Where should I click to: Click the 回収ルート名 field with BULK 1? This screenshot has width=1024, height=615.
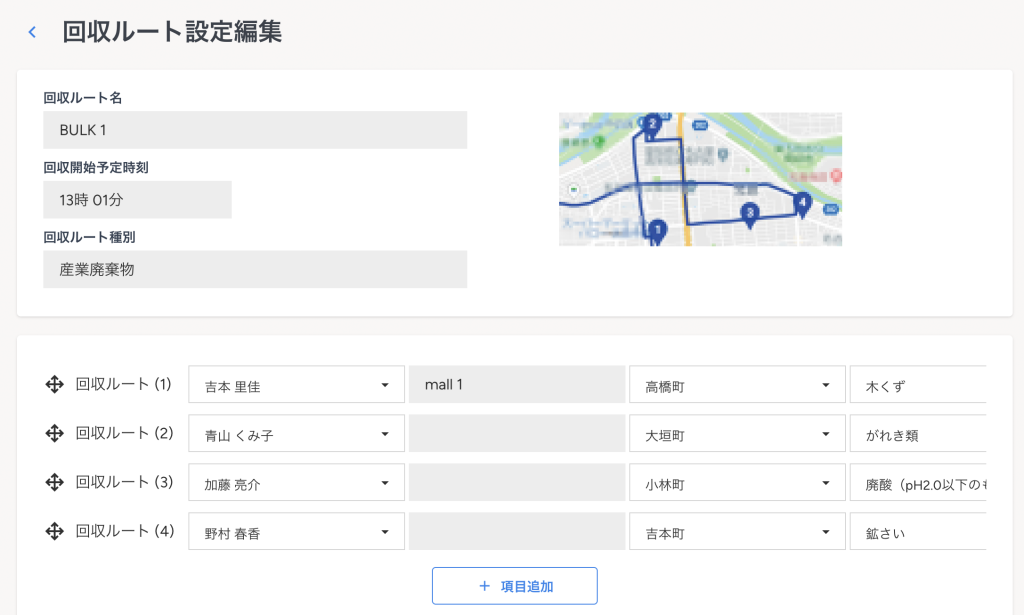coord(255,130)
